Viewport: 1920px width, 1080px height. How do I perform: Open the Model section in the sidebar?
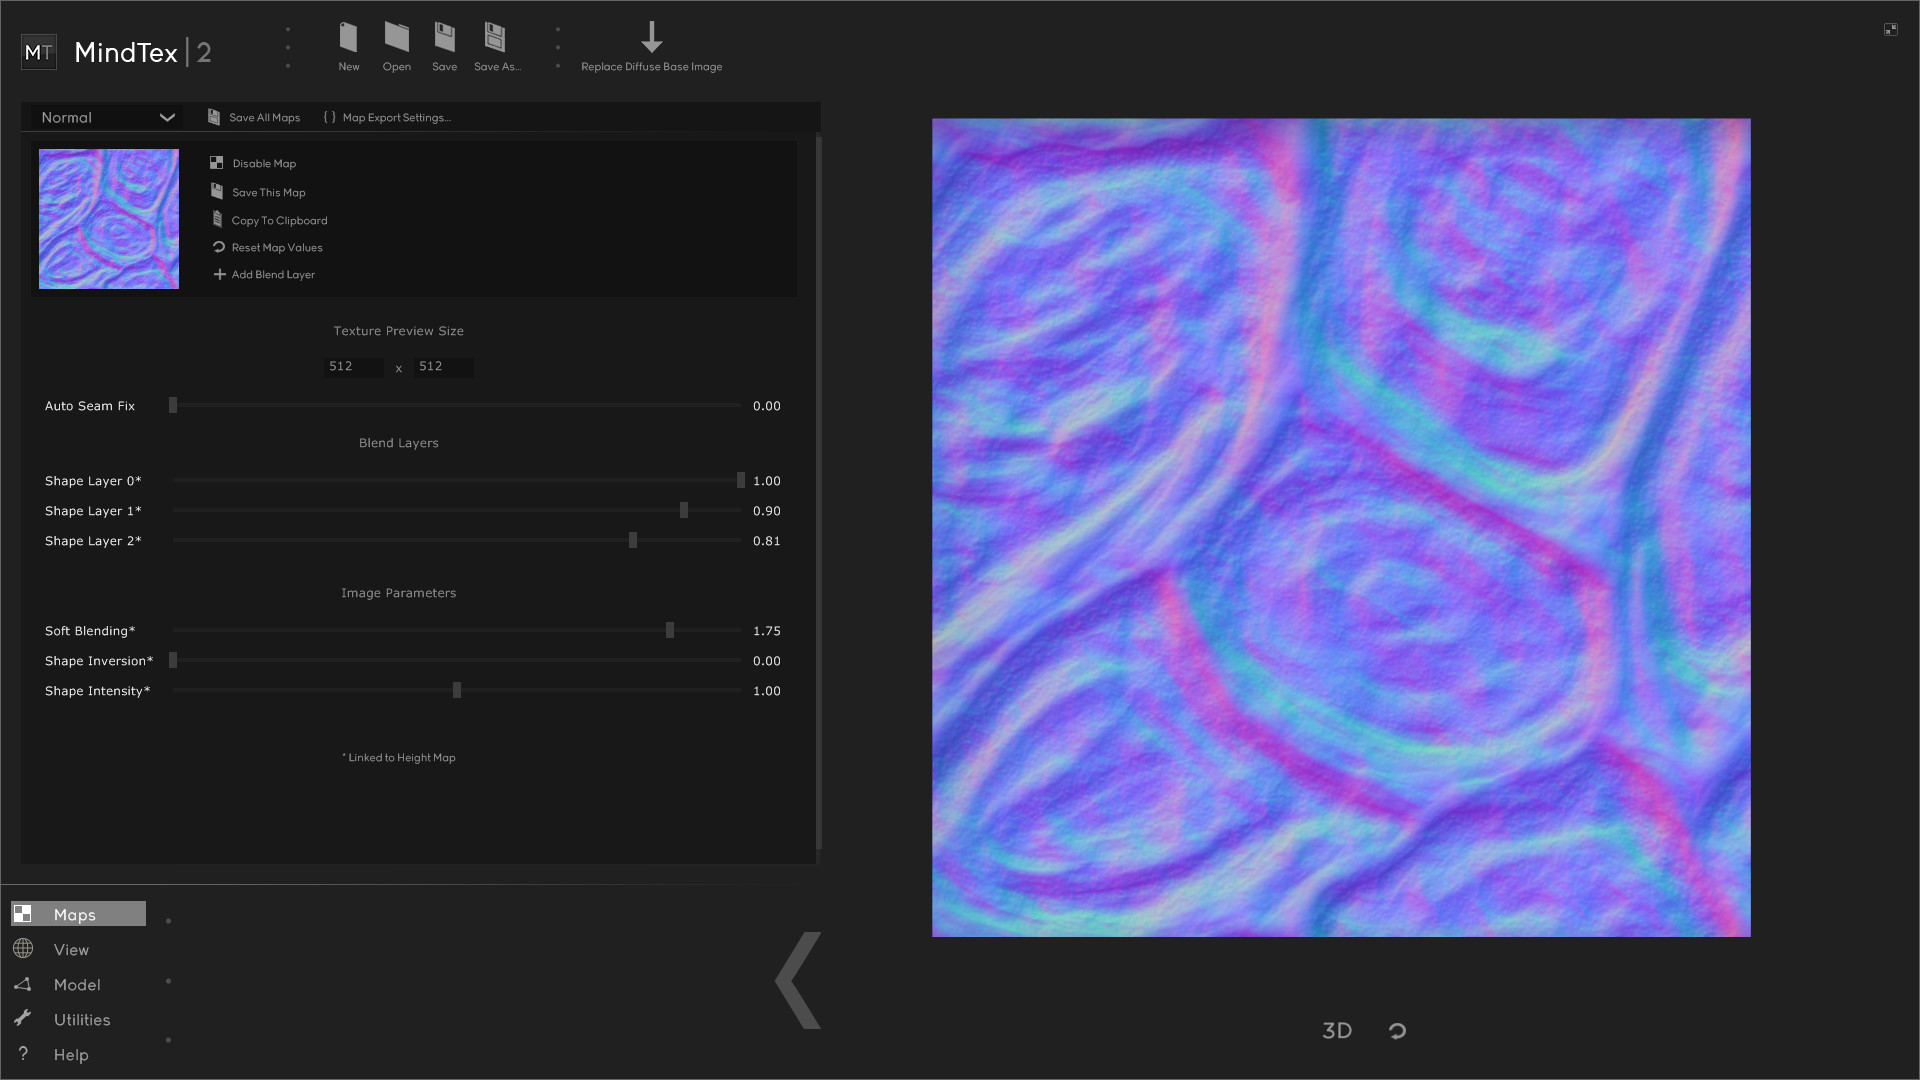tap(77, 985)
